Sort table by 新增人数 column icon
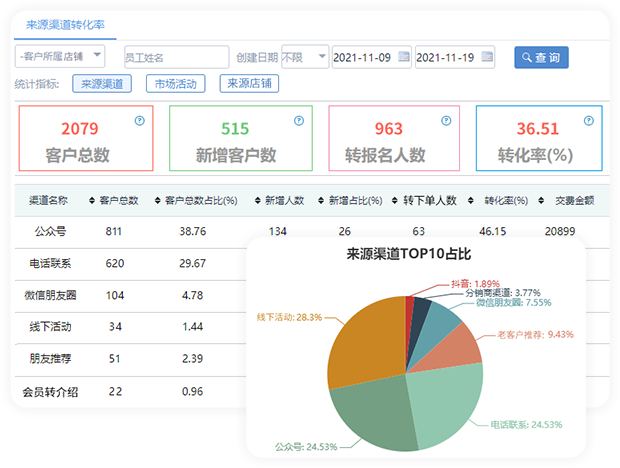This screenshot has height=468, width=620. (256, 201)
